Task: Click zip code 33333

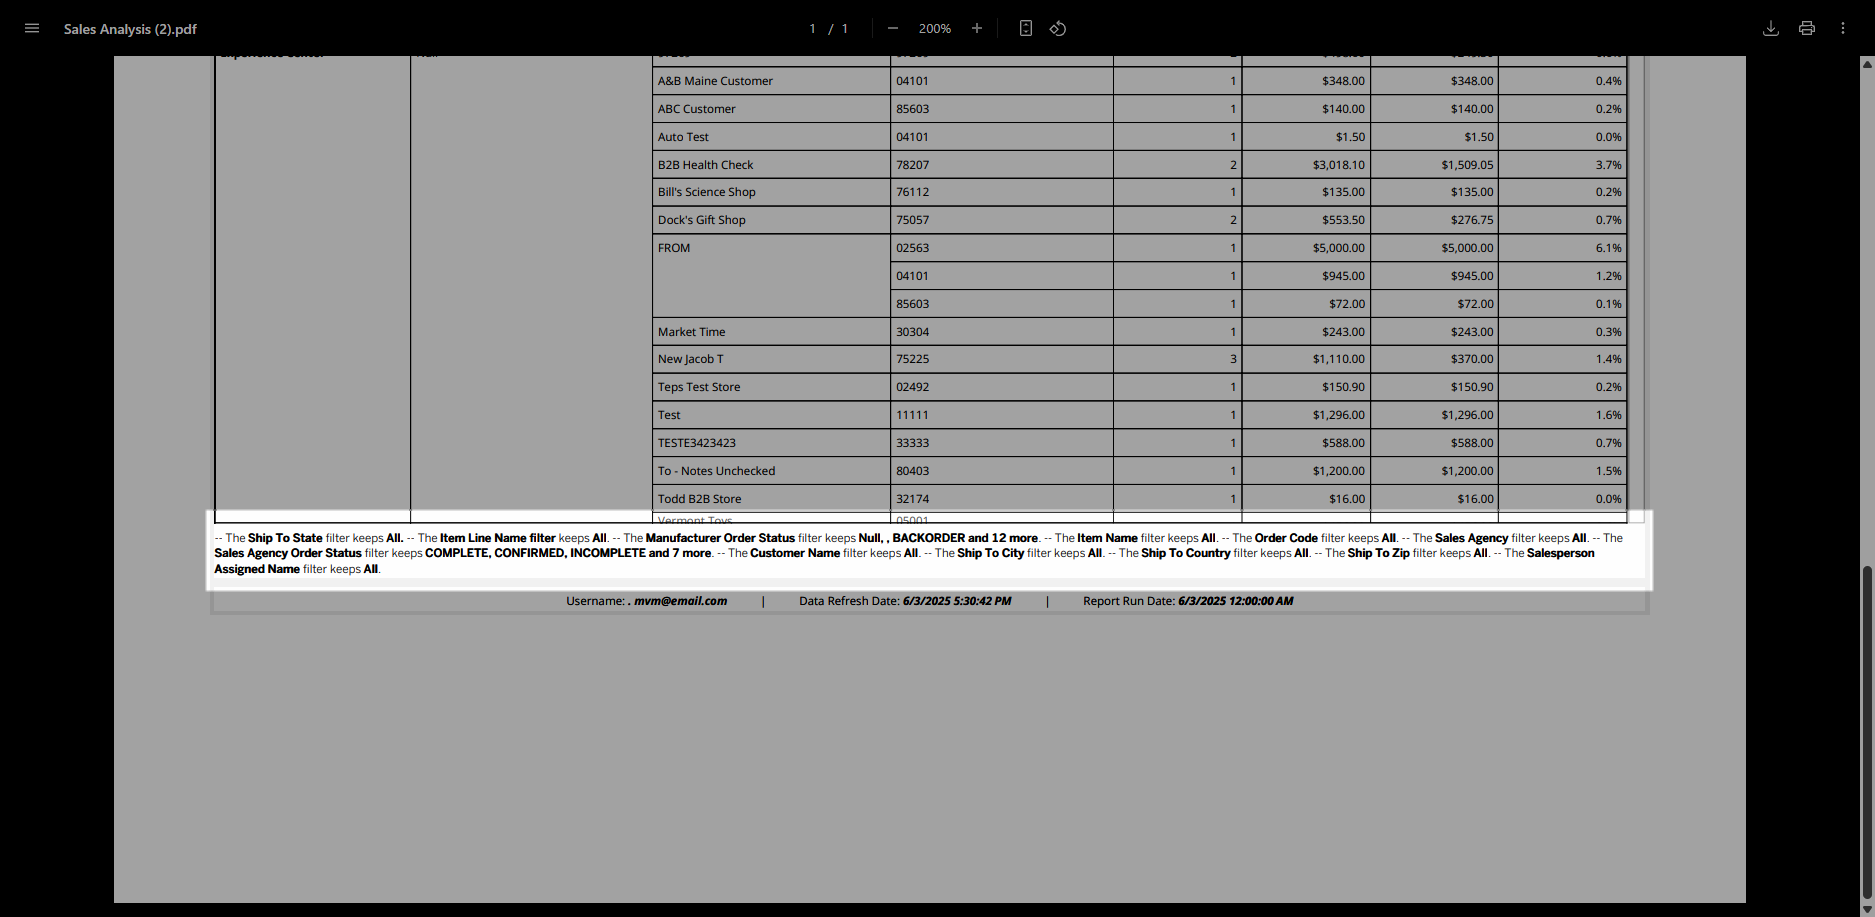Action: coord(912,443)
